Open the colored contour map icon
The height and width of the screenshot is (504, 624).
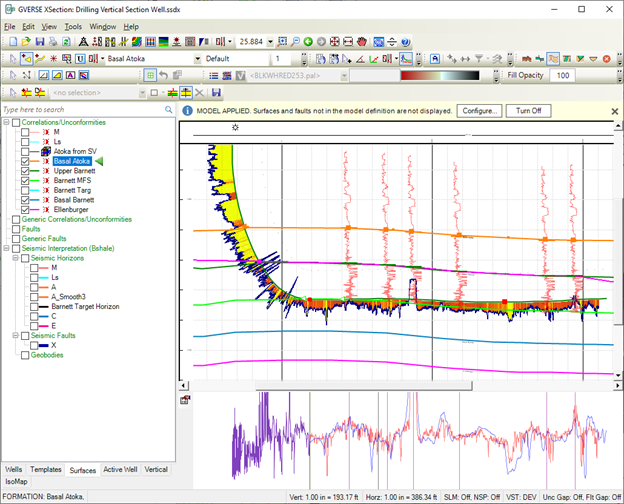pos(136,41)
